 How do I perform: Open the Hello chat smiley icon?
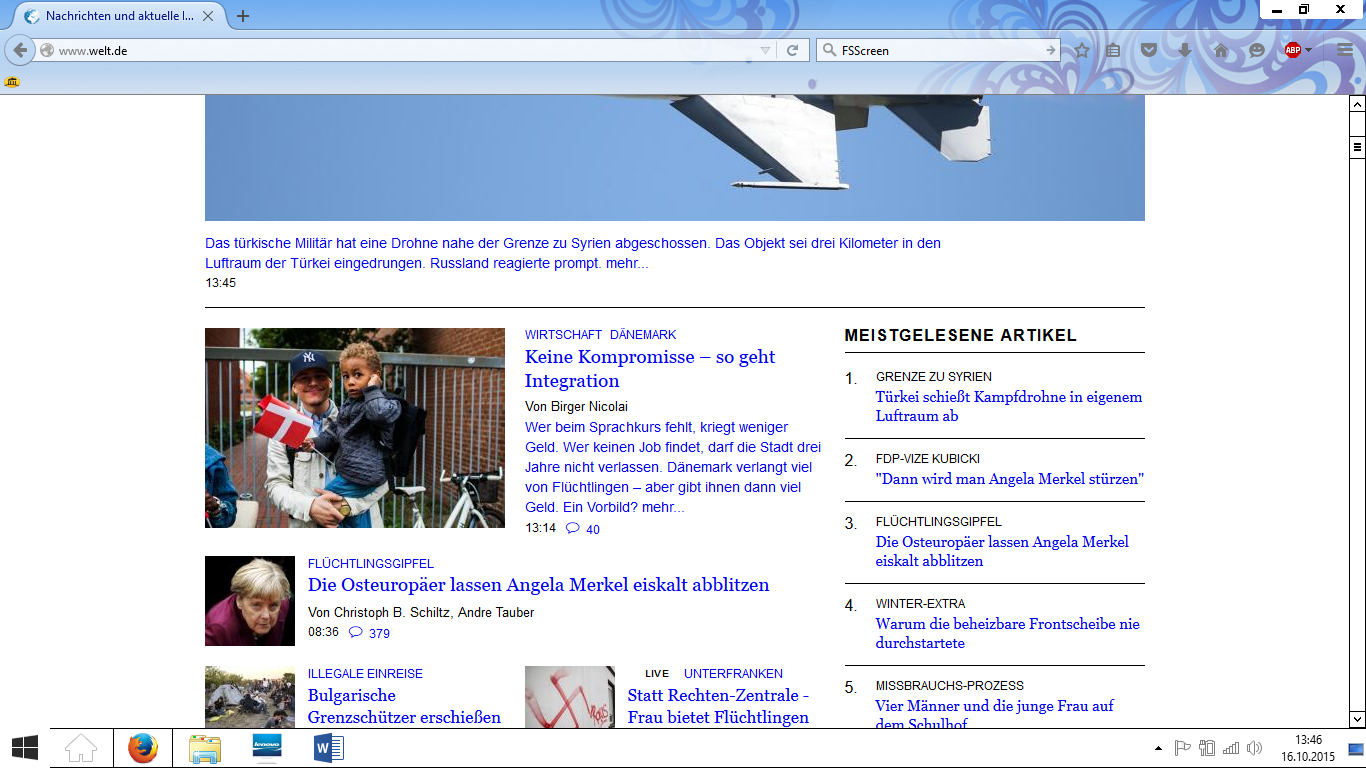tap(1257, 50)
